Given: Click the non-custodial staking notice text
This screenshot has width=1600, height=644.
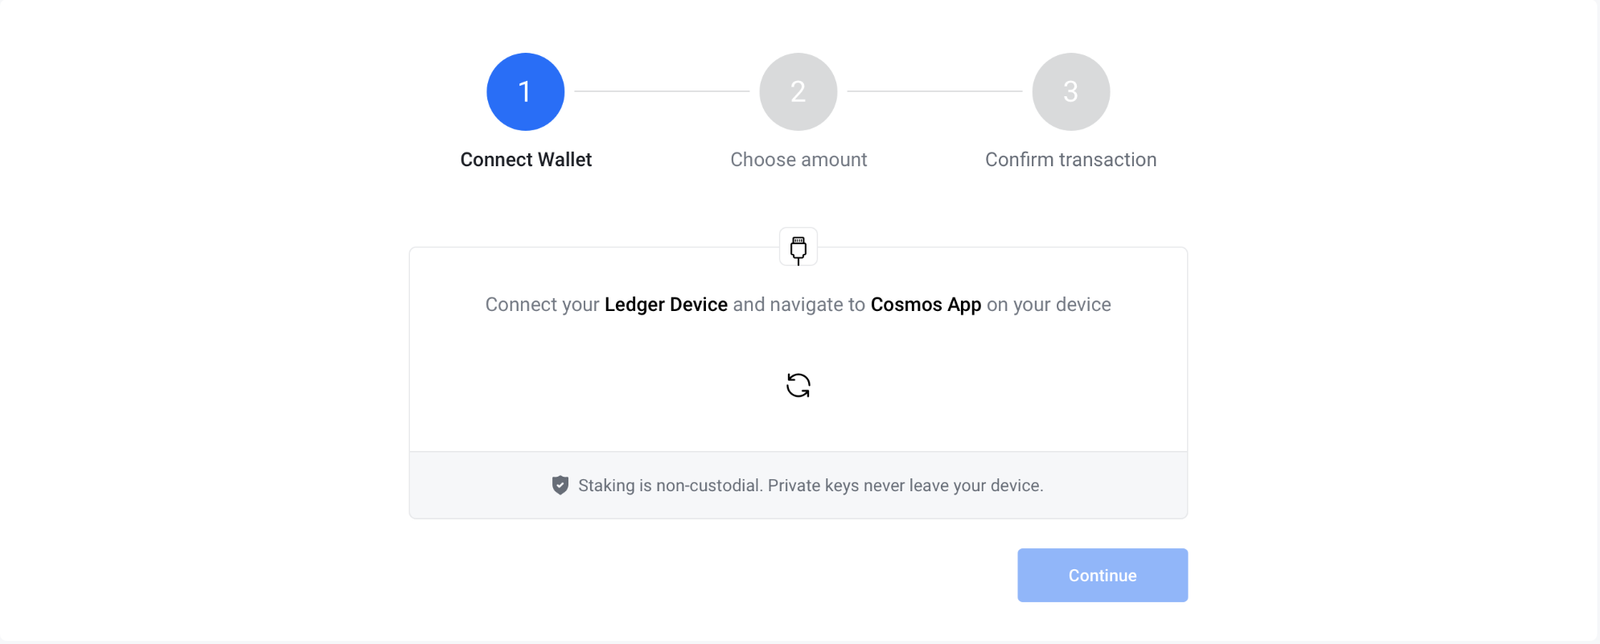Looking at the screenshot, I should pos(811,485).
